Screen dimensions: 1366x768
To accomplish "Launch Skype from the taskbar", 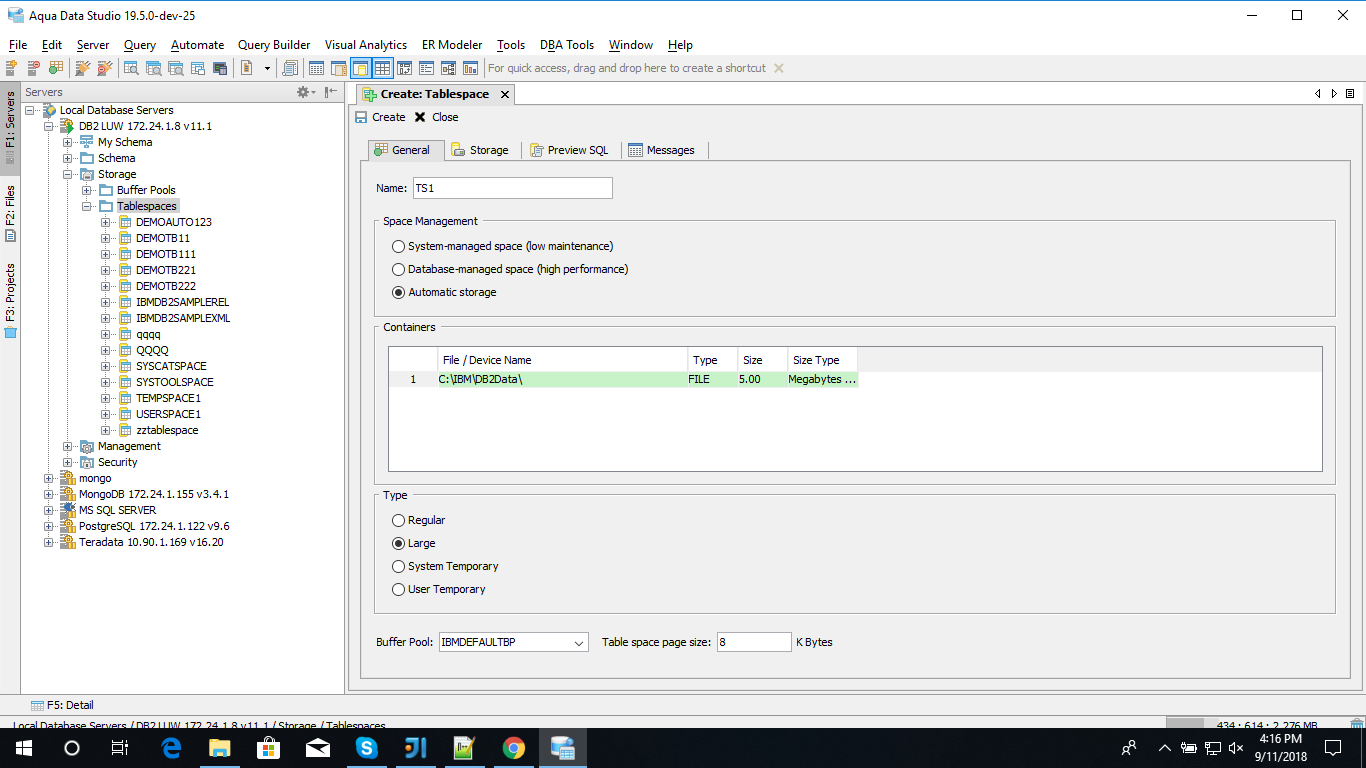I will (x=367, y=747).
